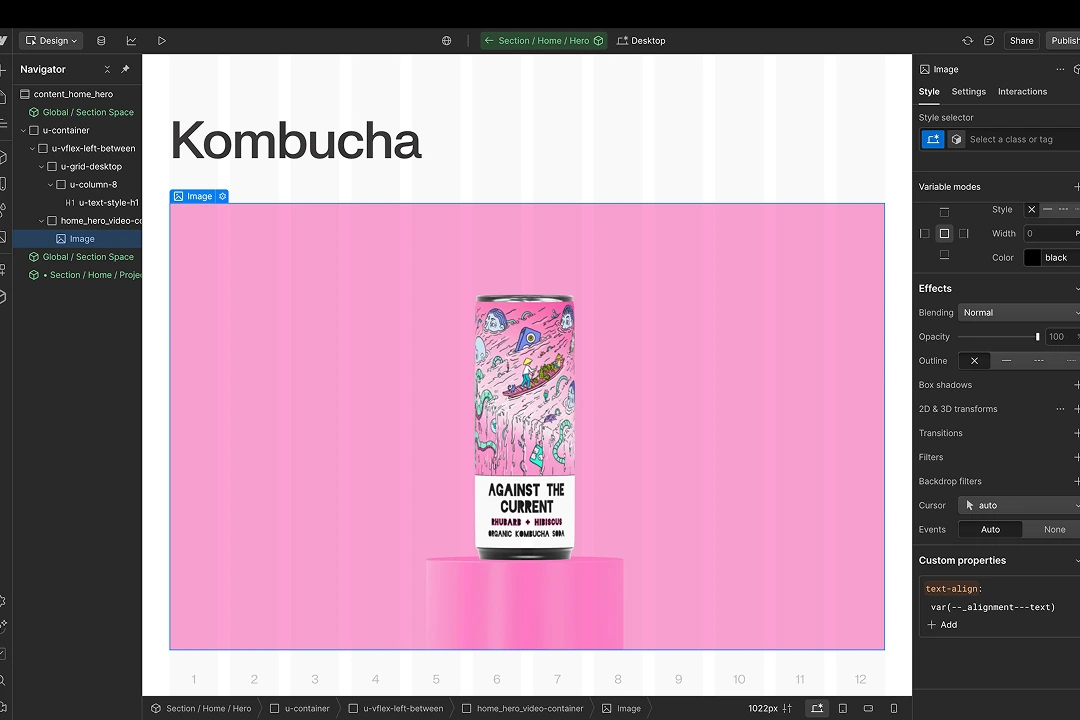This screenshot has height=720, width=1080.
Task: Pin the Navigator panel
Action: click(125, 69)
